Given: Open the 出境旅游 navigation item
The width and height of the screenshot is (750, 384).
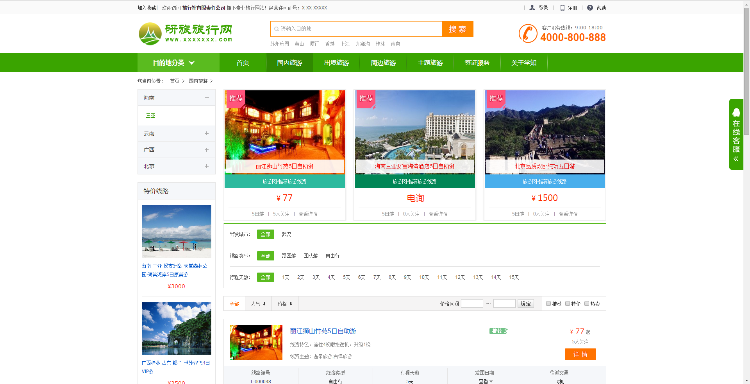Looking at the screenshot, I should coord(336,63).
